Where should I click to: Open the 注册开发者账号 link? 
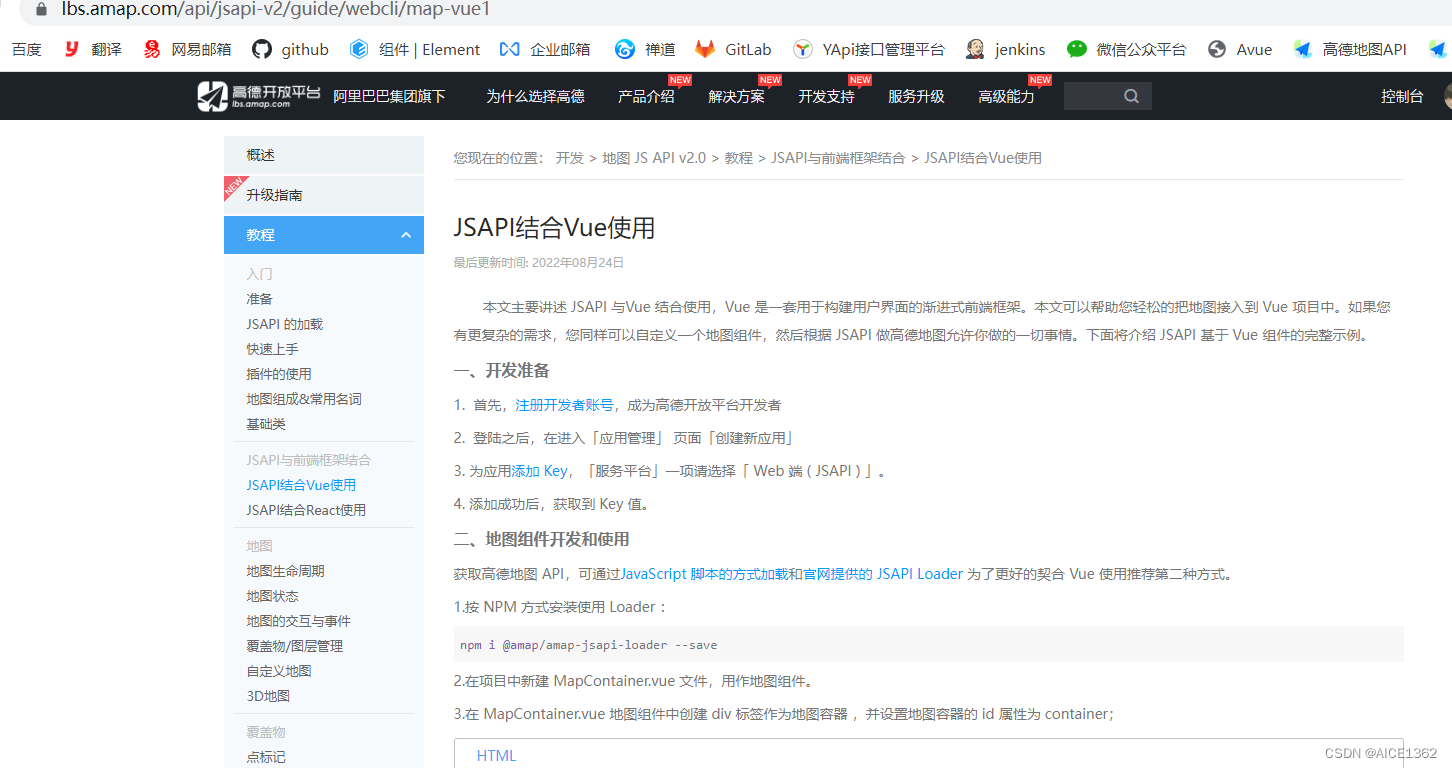click(564, 405)
